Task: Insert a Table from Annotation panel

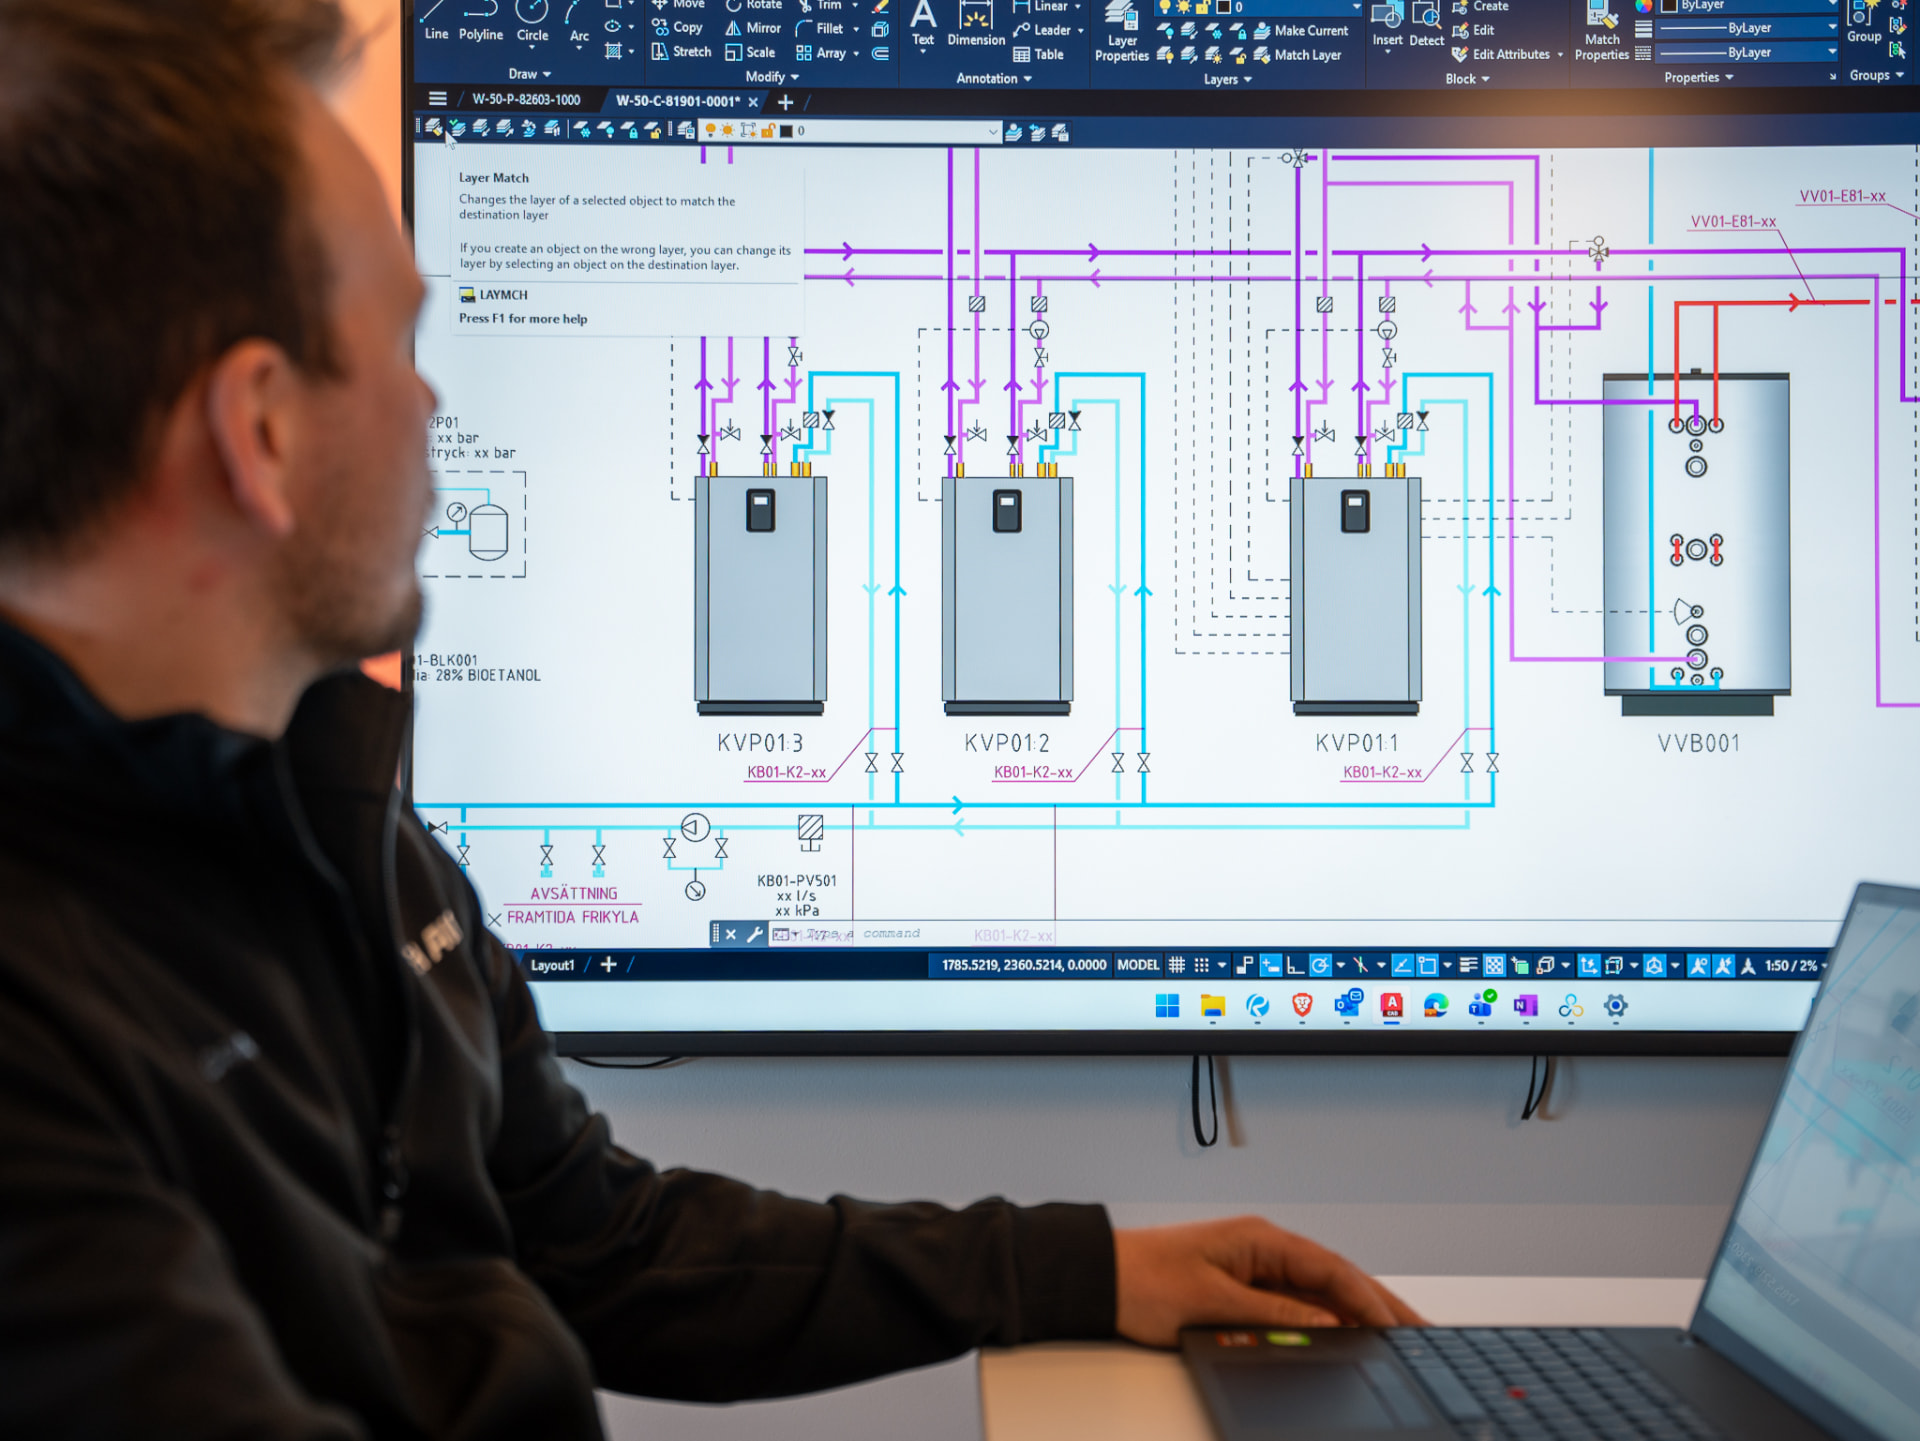Action: pyautogui.click(x=1038, y=55)
